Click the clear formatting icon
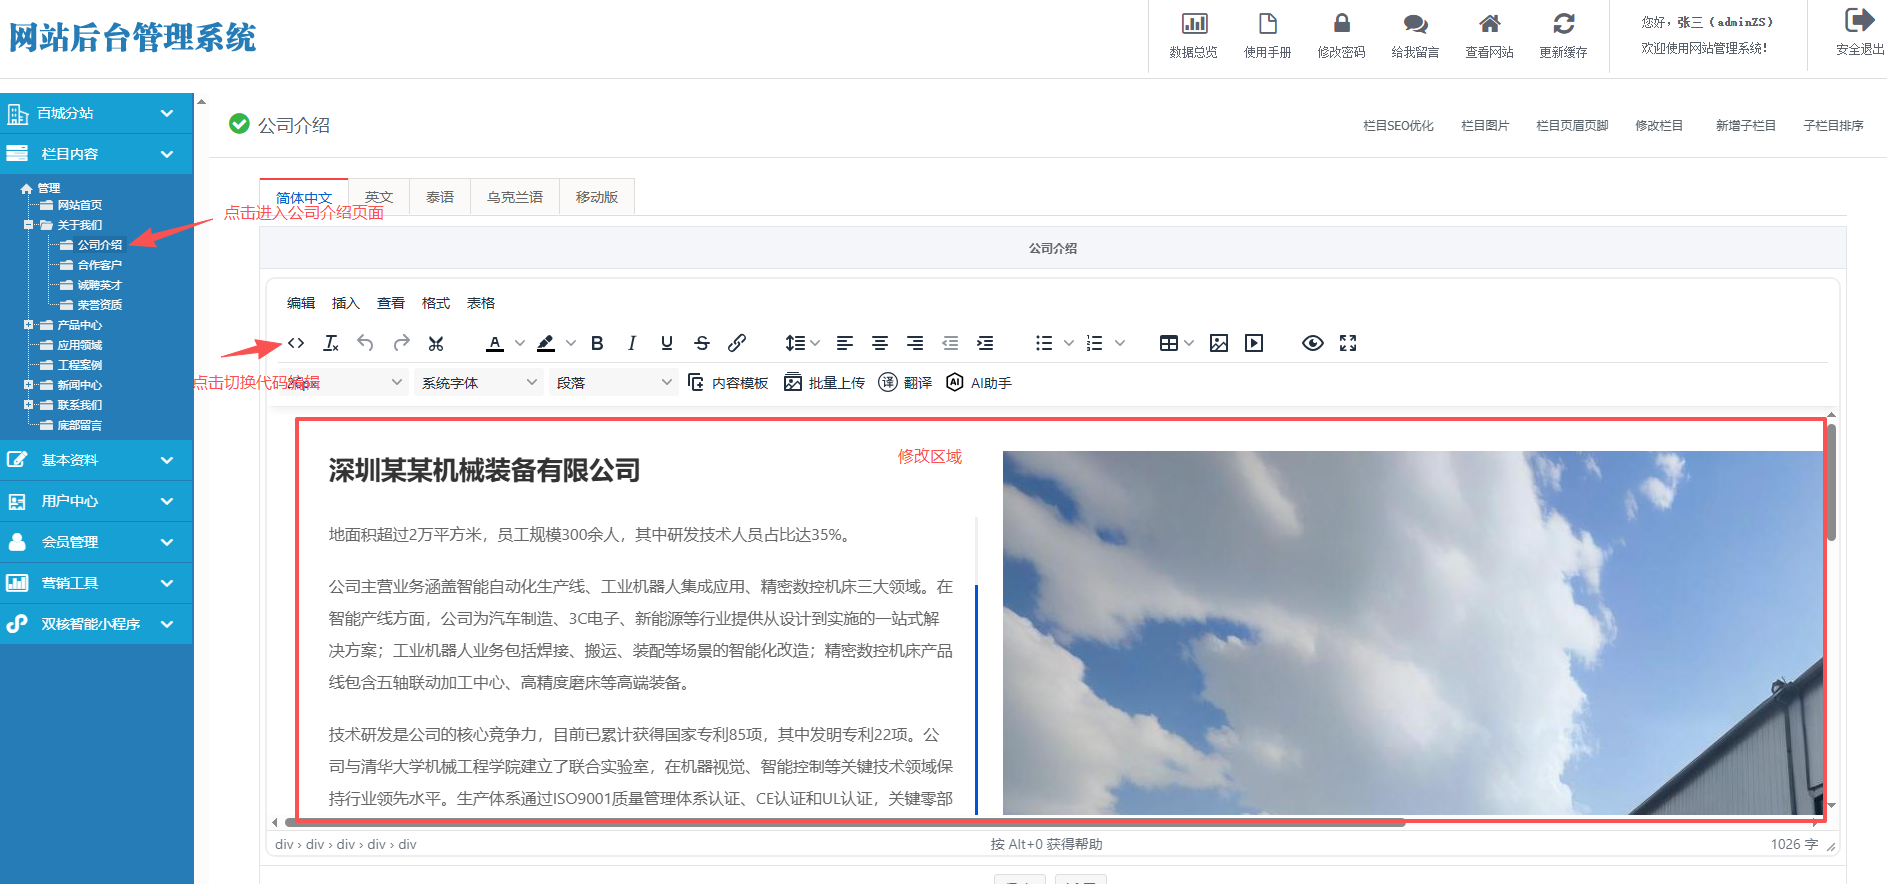The width and height of the screenshot is (1887, 884). (x=331, y=343)
